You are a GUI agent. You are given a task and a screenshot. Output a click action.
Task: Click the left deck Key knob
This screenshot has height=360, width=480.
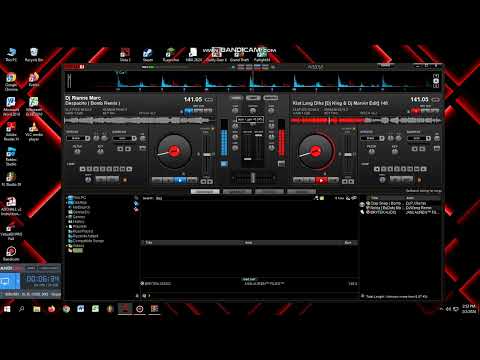pos(100,151)
